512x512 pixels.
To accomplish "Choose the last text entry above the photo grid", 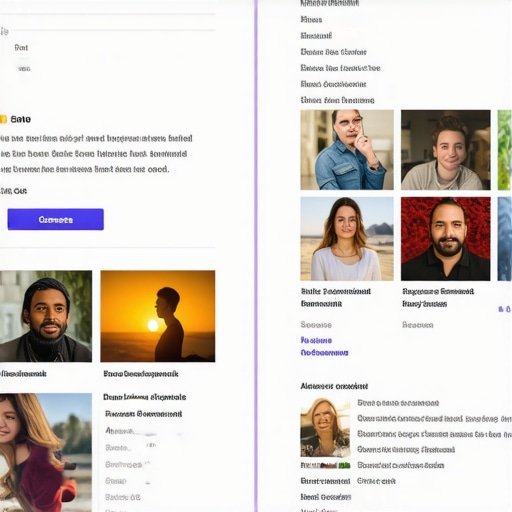I will click(337, 100).
